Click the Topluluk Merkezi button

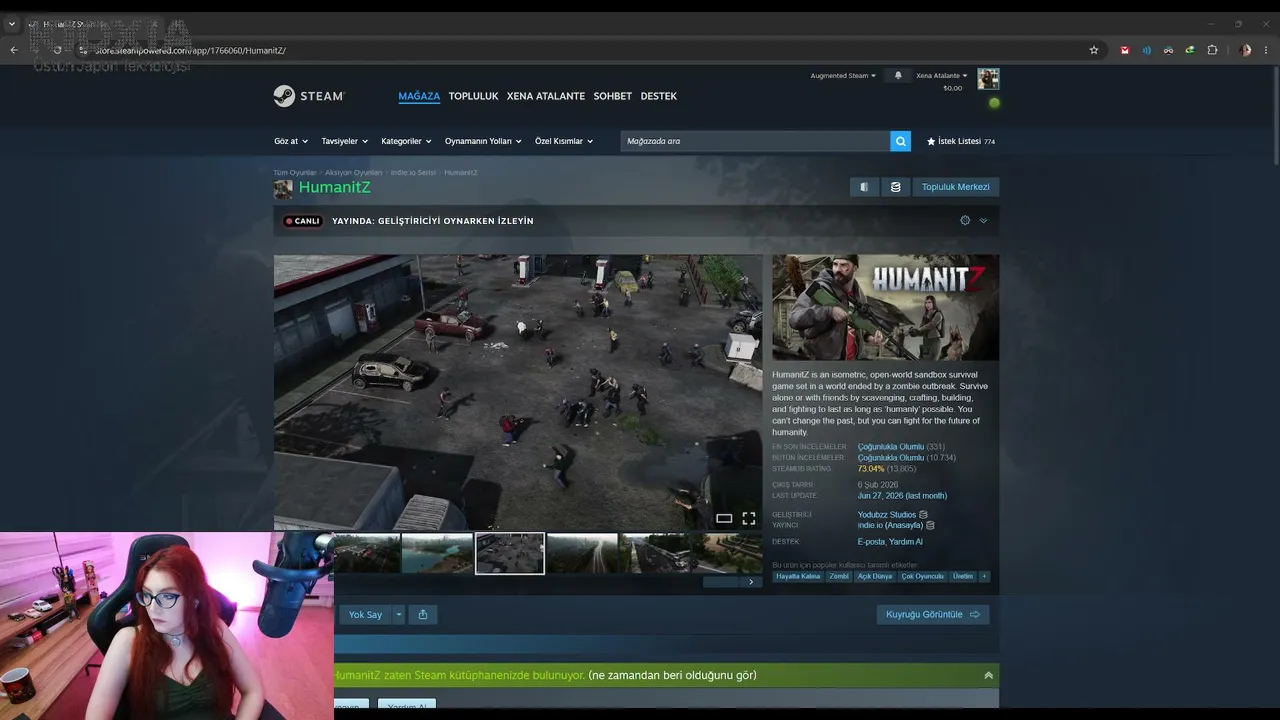click(x=956, y=187)
